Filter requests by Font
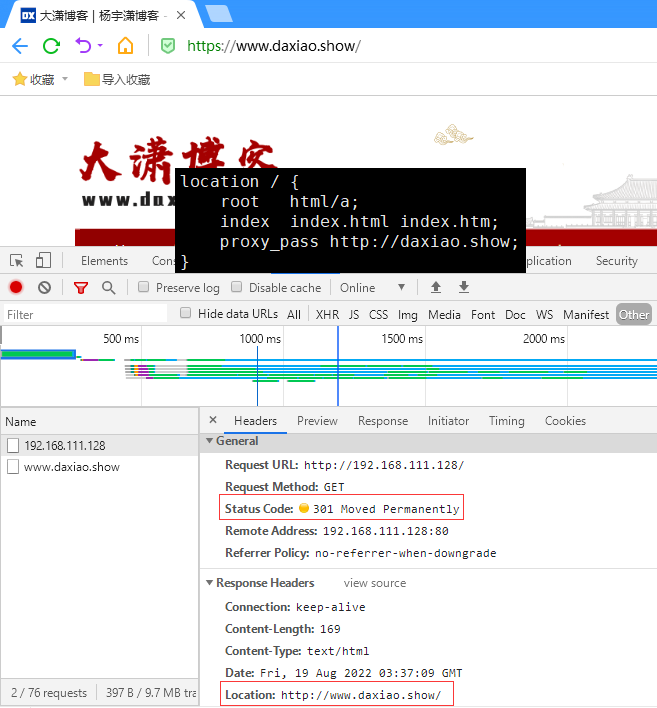This screenshot has height=708, width=657. click(x=483, y=315)
